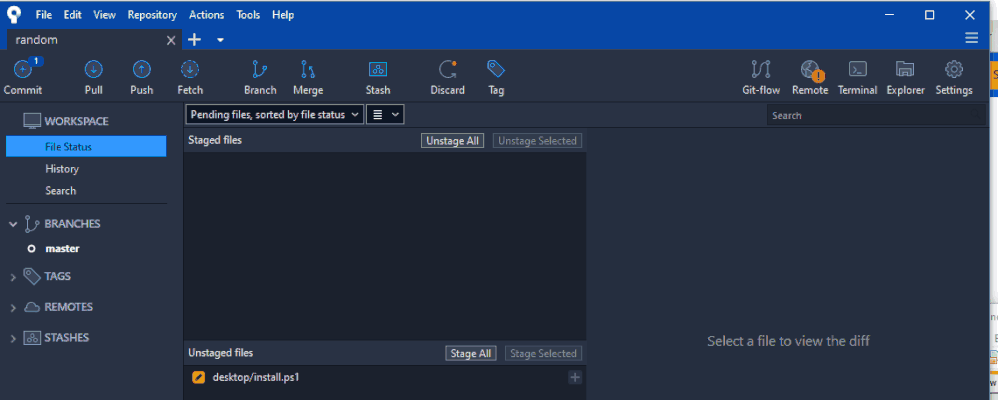
Task: Open the hamburger menu at top right
Action: (x=971, y=38)
